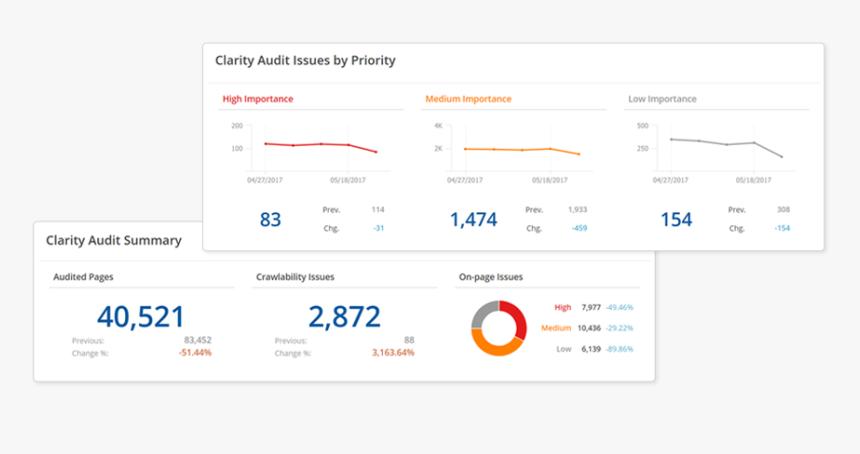
Task: Click the last data point on the orange line
Action: (x=579, y=154)
